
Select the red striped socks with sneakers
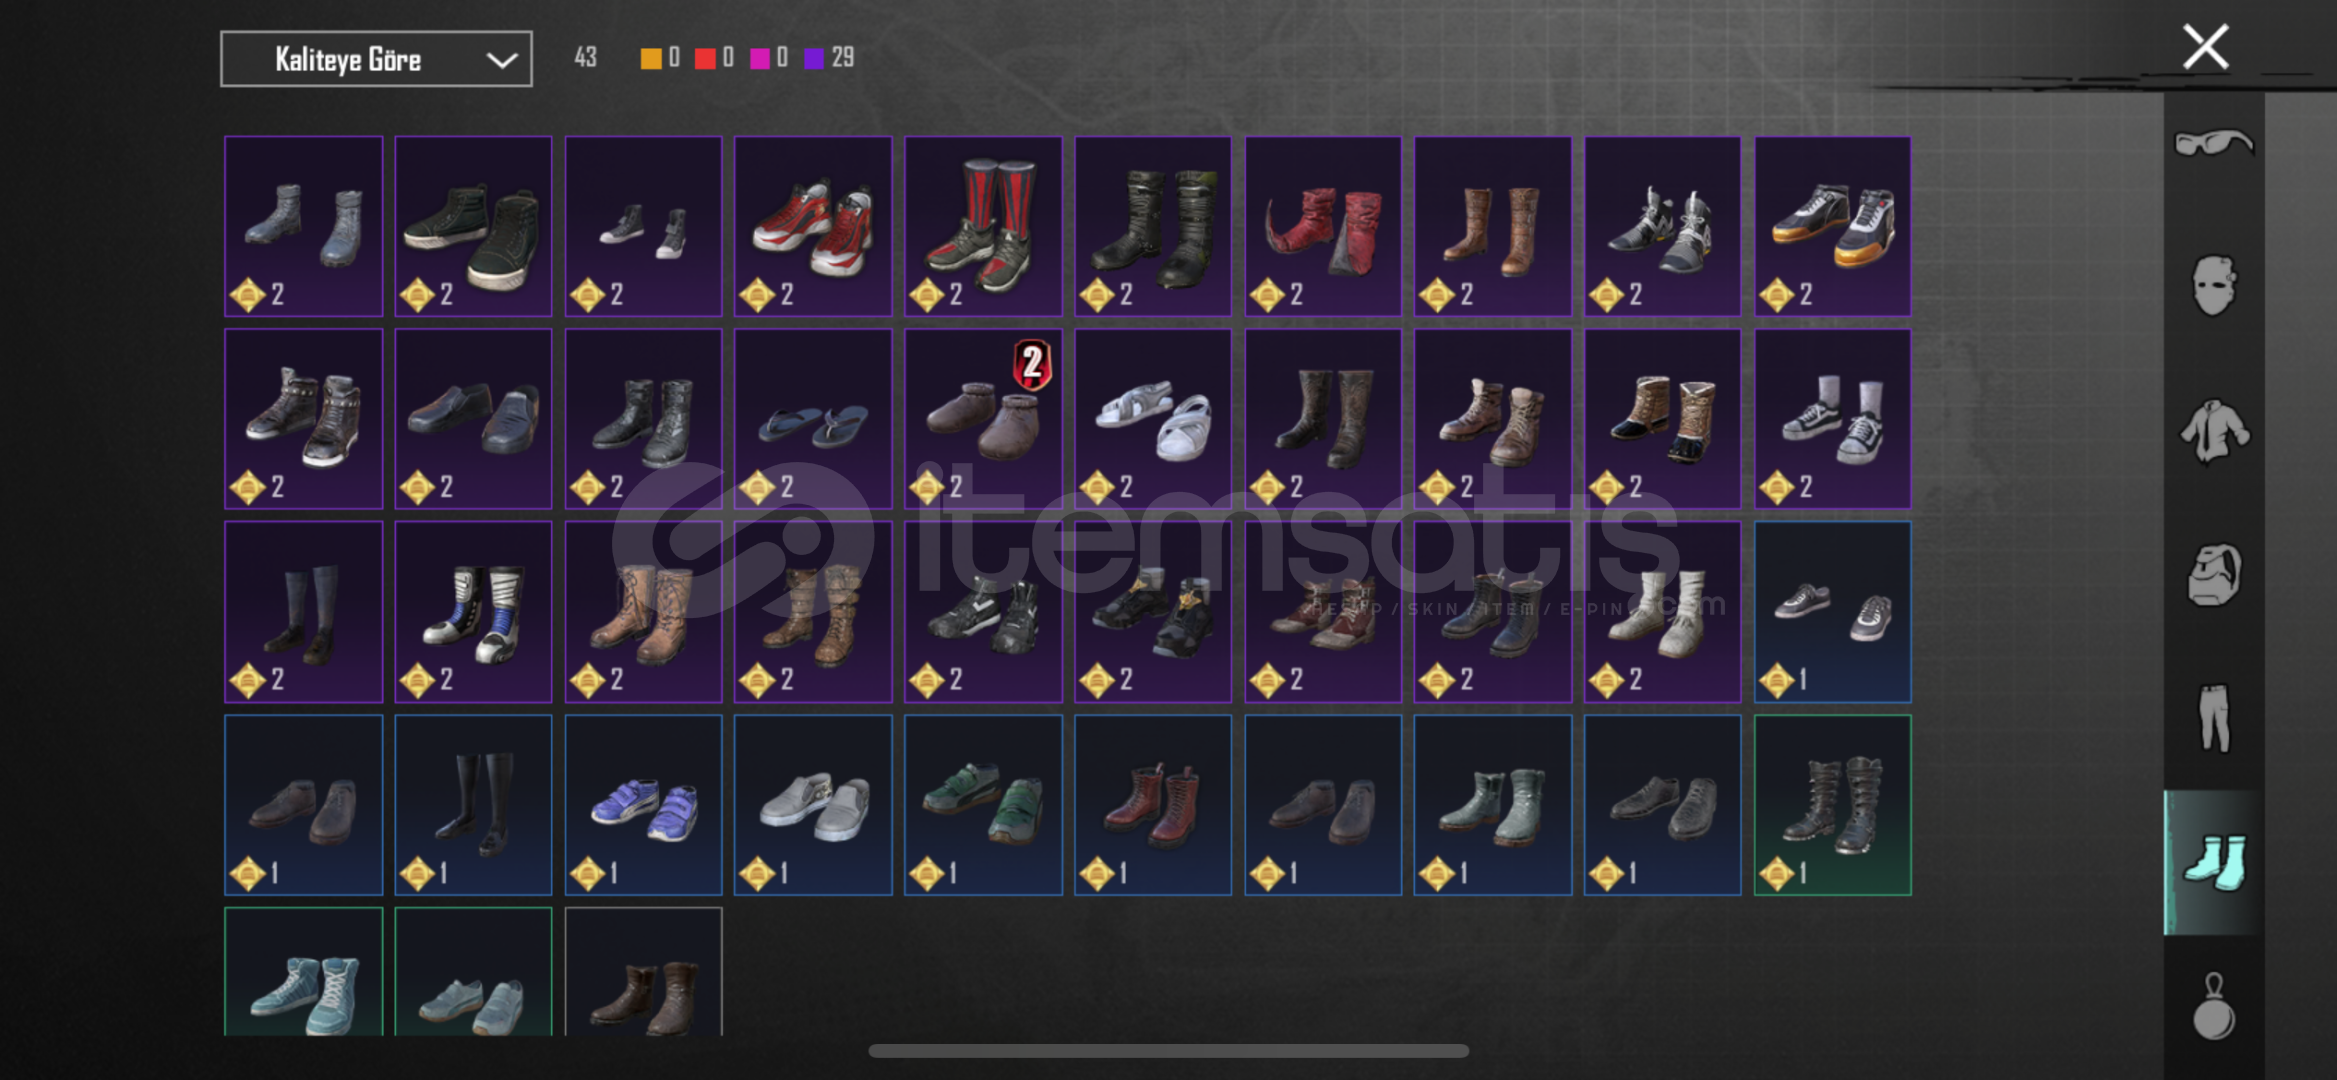click(983, 226)
